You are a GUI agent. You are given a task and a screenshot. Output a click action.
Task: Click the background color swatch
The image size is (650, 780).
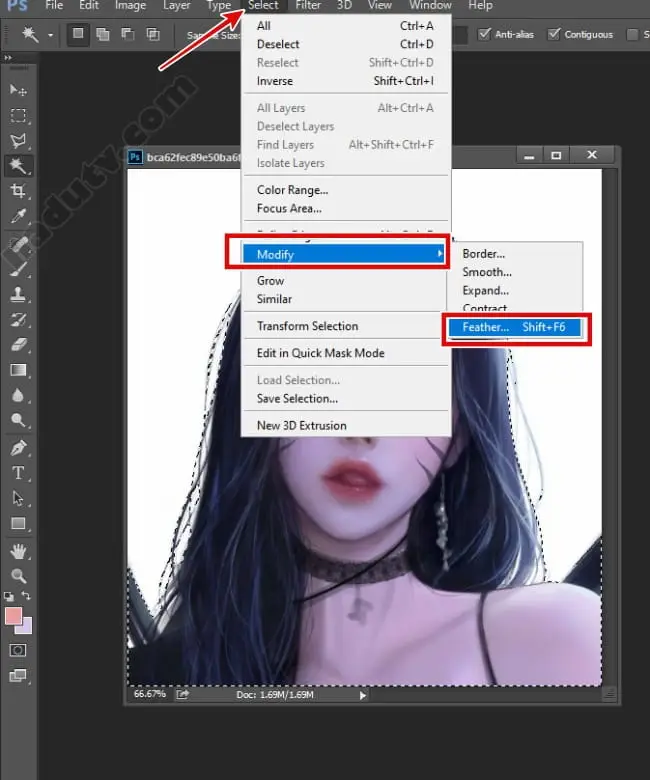[26, 628]
